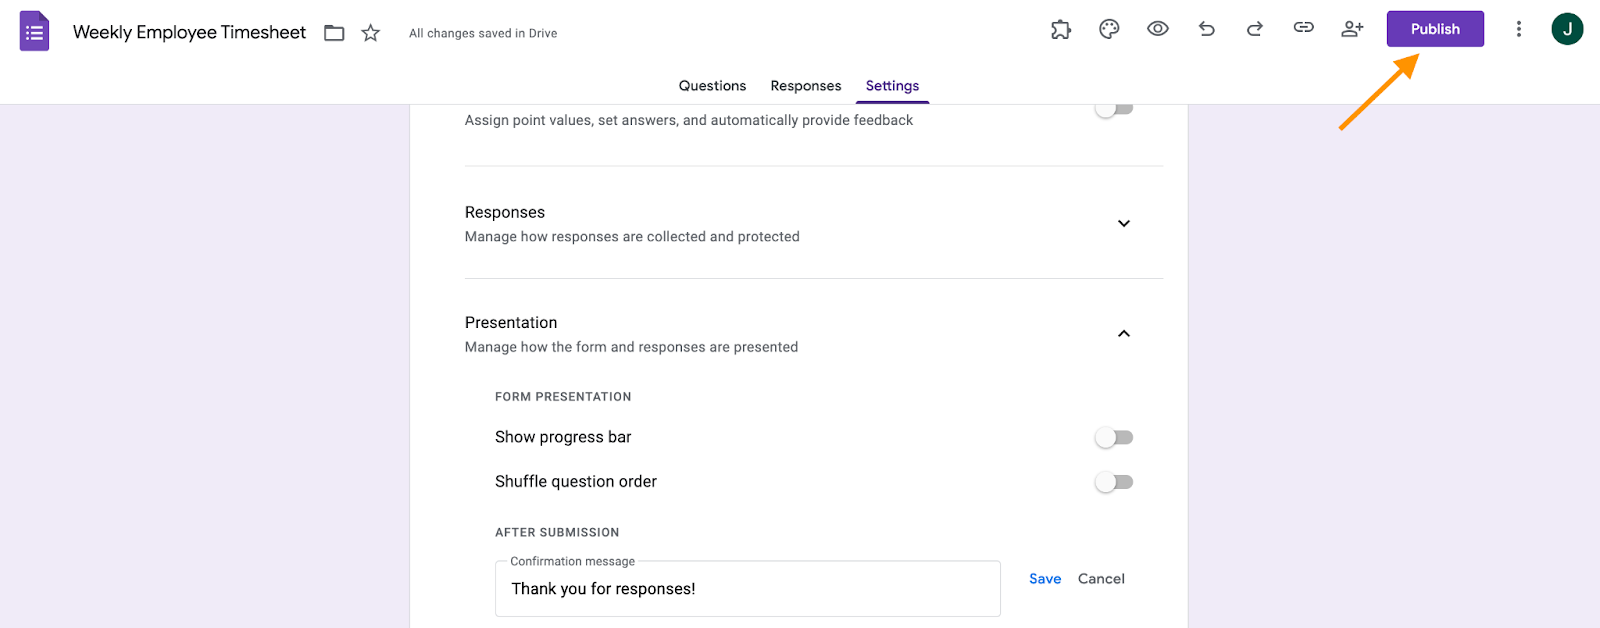Screen dimensions: 1600x628
Task: Preview the form with the eye icon
Action: pos(1158,29)
